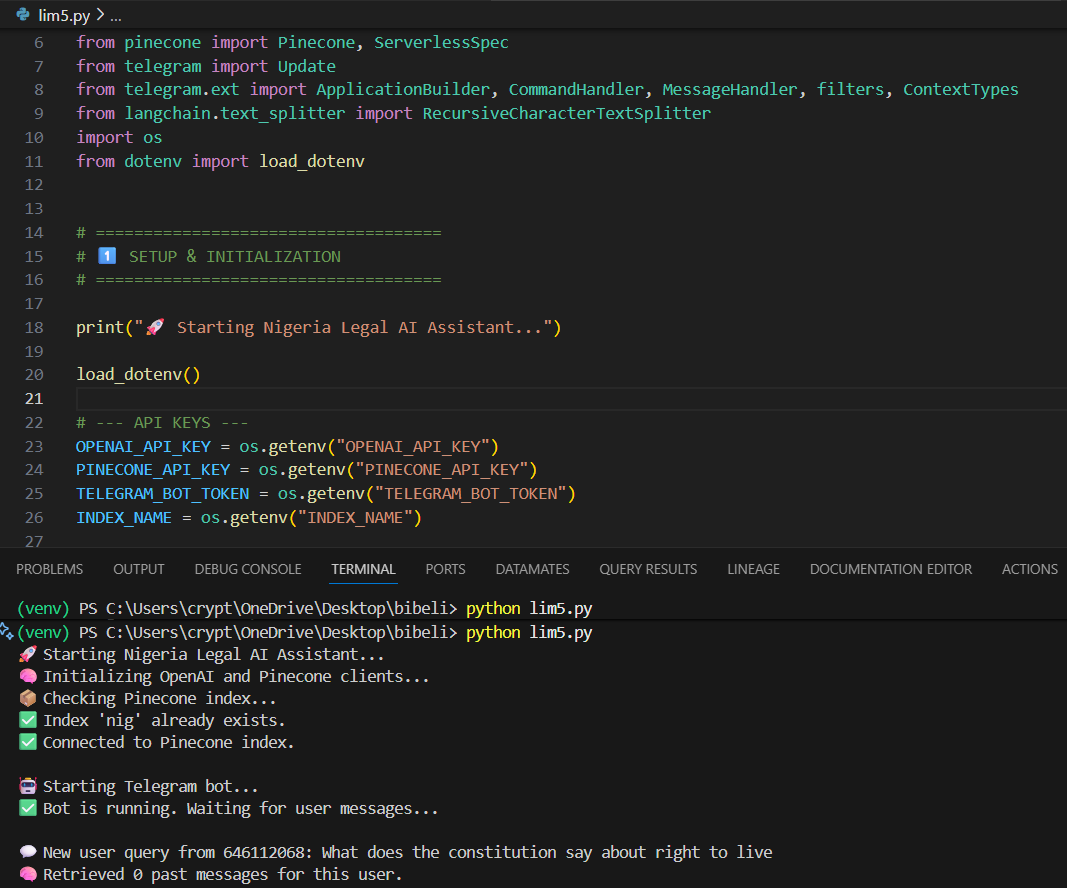
Task: Select the TERMINAL tab
Action: [x=363, y=569]
